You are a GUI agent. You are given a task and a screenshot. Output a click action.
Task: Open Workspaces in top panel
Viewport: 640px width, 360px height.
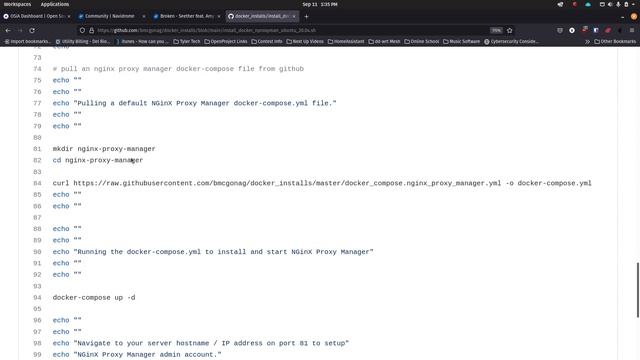coord(17,4)
